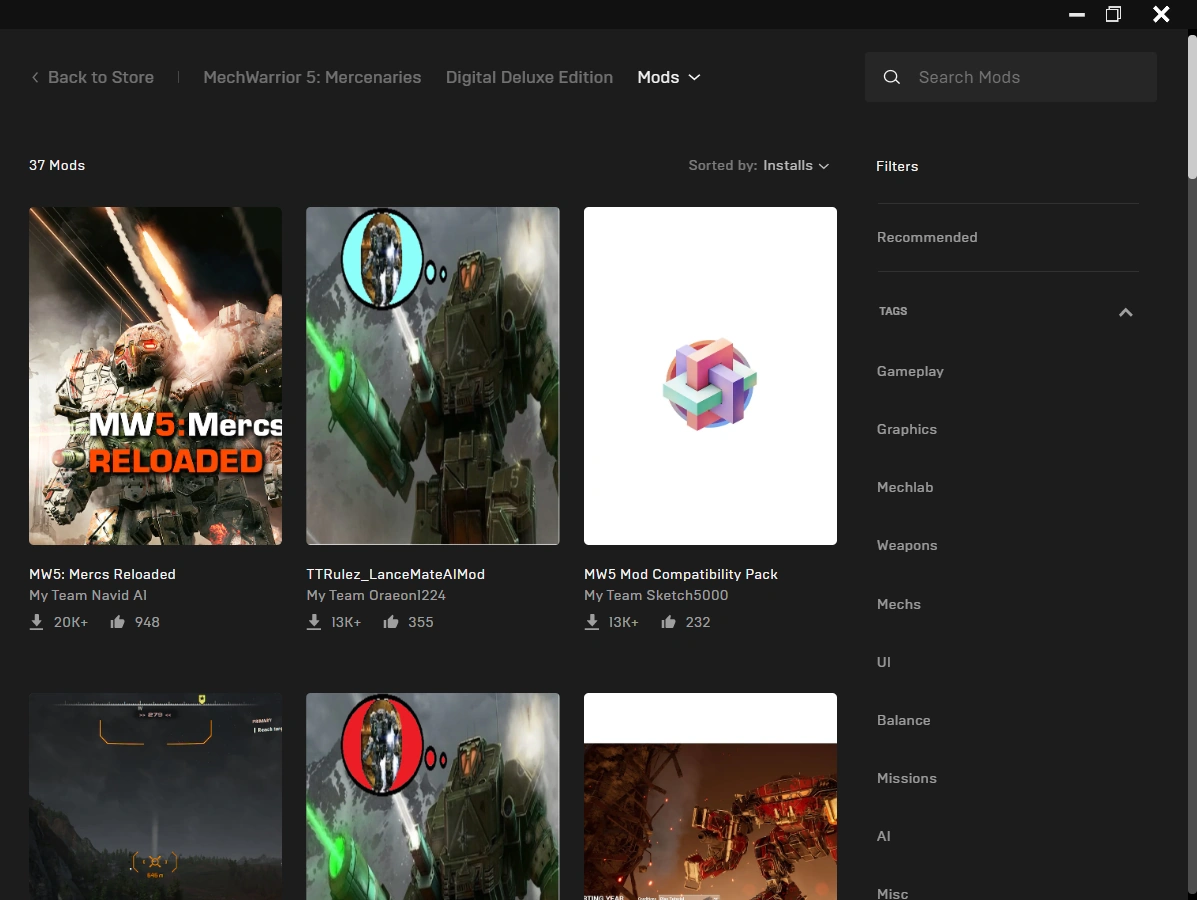The image size is (1197, 900).
Task: Open TTRulez_LanceMateAIMod thumbnail with cyan bubble
Action: [433, 376]
